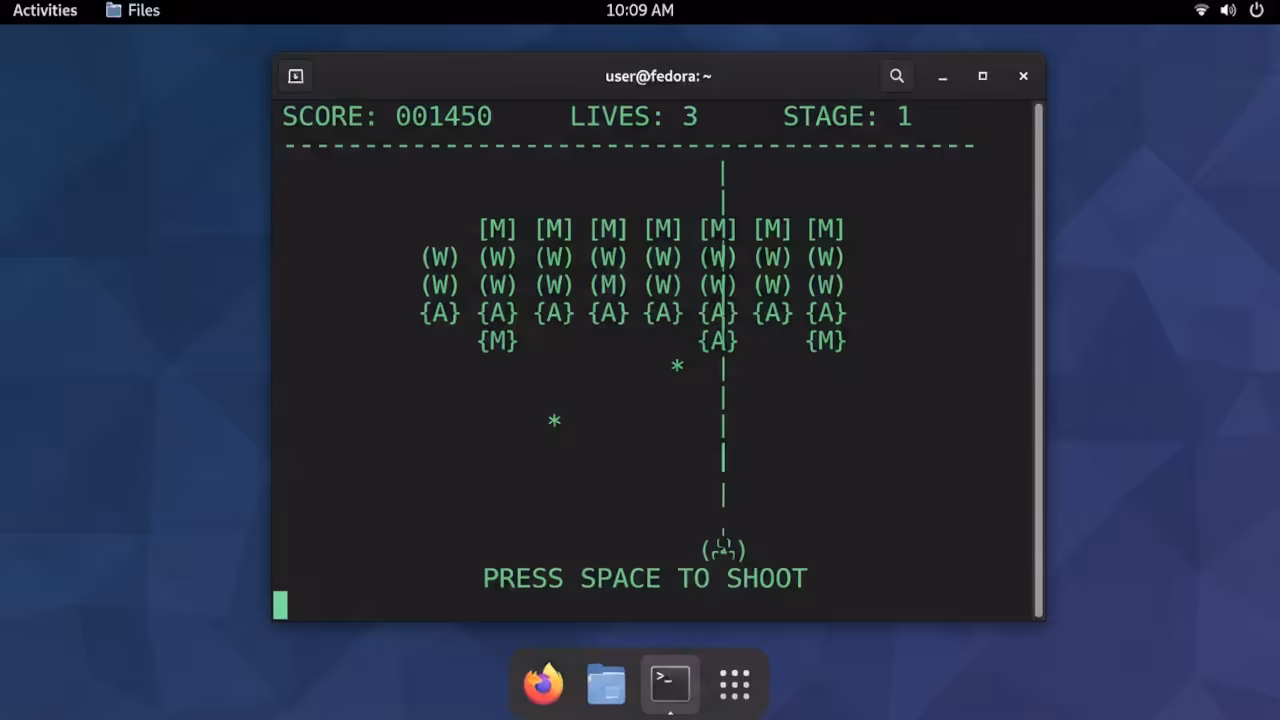The width and height of the screenshot is (1280, 720).
Task: Open the Activities overview
Action: tap(45, 10)
